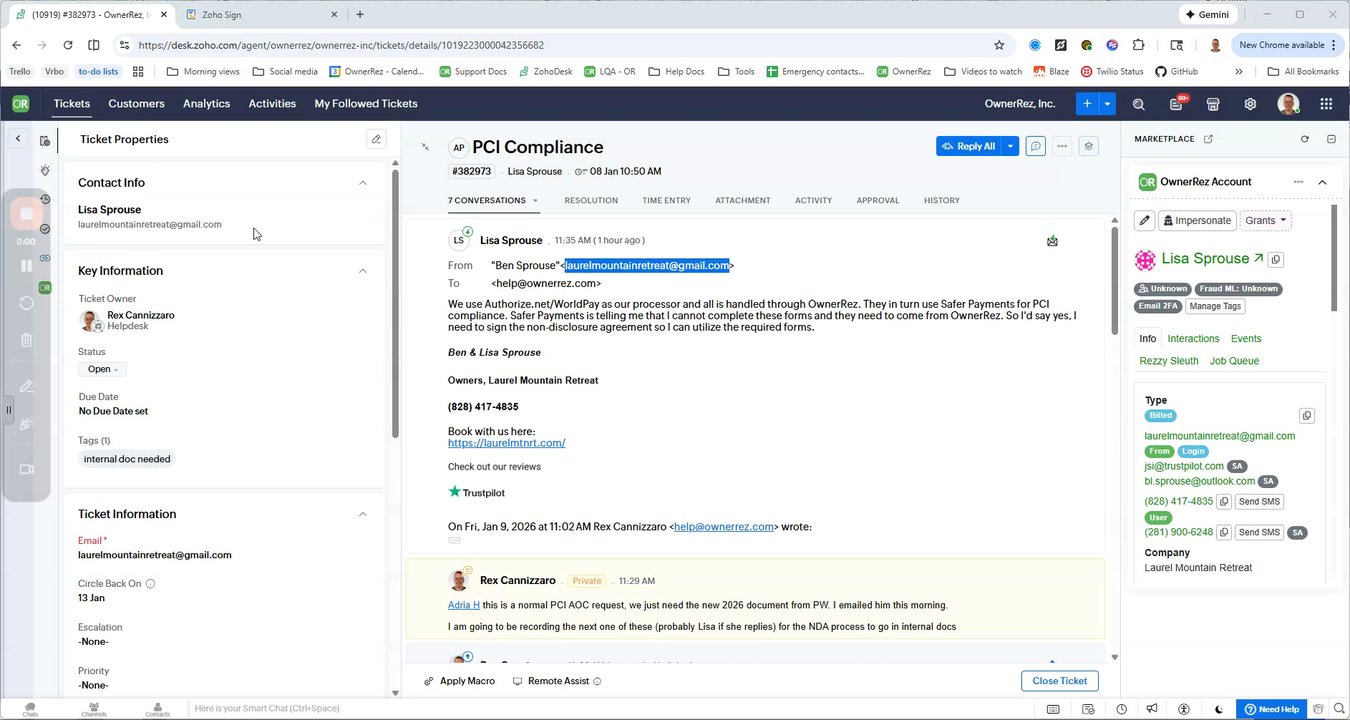Switch to the Attachment tab
Screen dimensions: 1350x720
pos(743,201)
